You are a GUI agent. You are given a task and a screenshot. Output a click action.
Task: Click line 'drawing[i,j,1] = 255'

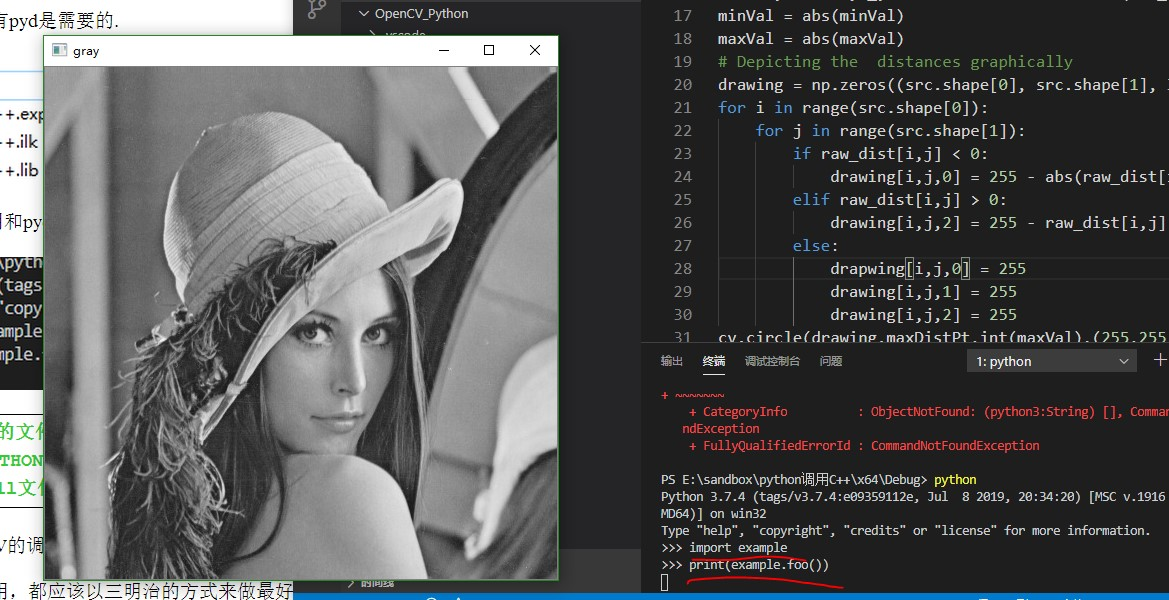click(923, 291)
